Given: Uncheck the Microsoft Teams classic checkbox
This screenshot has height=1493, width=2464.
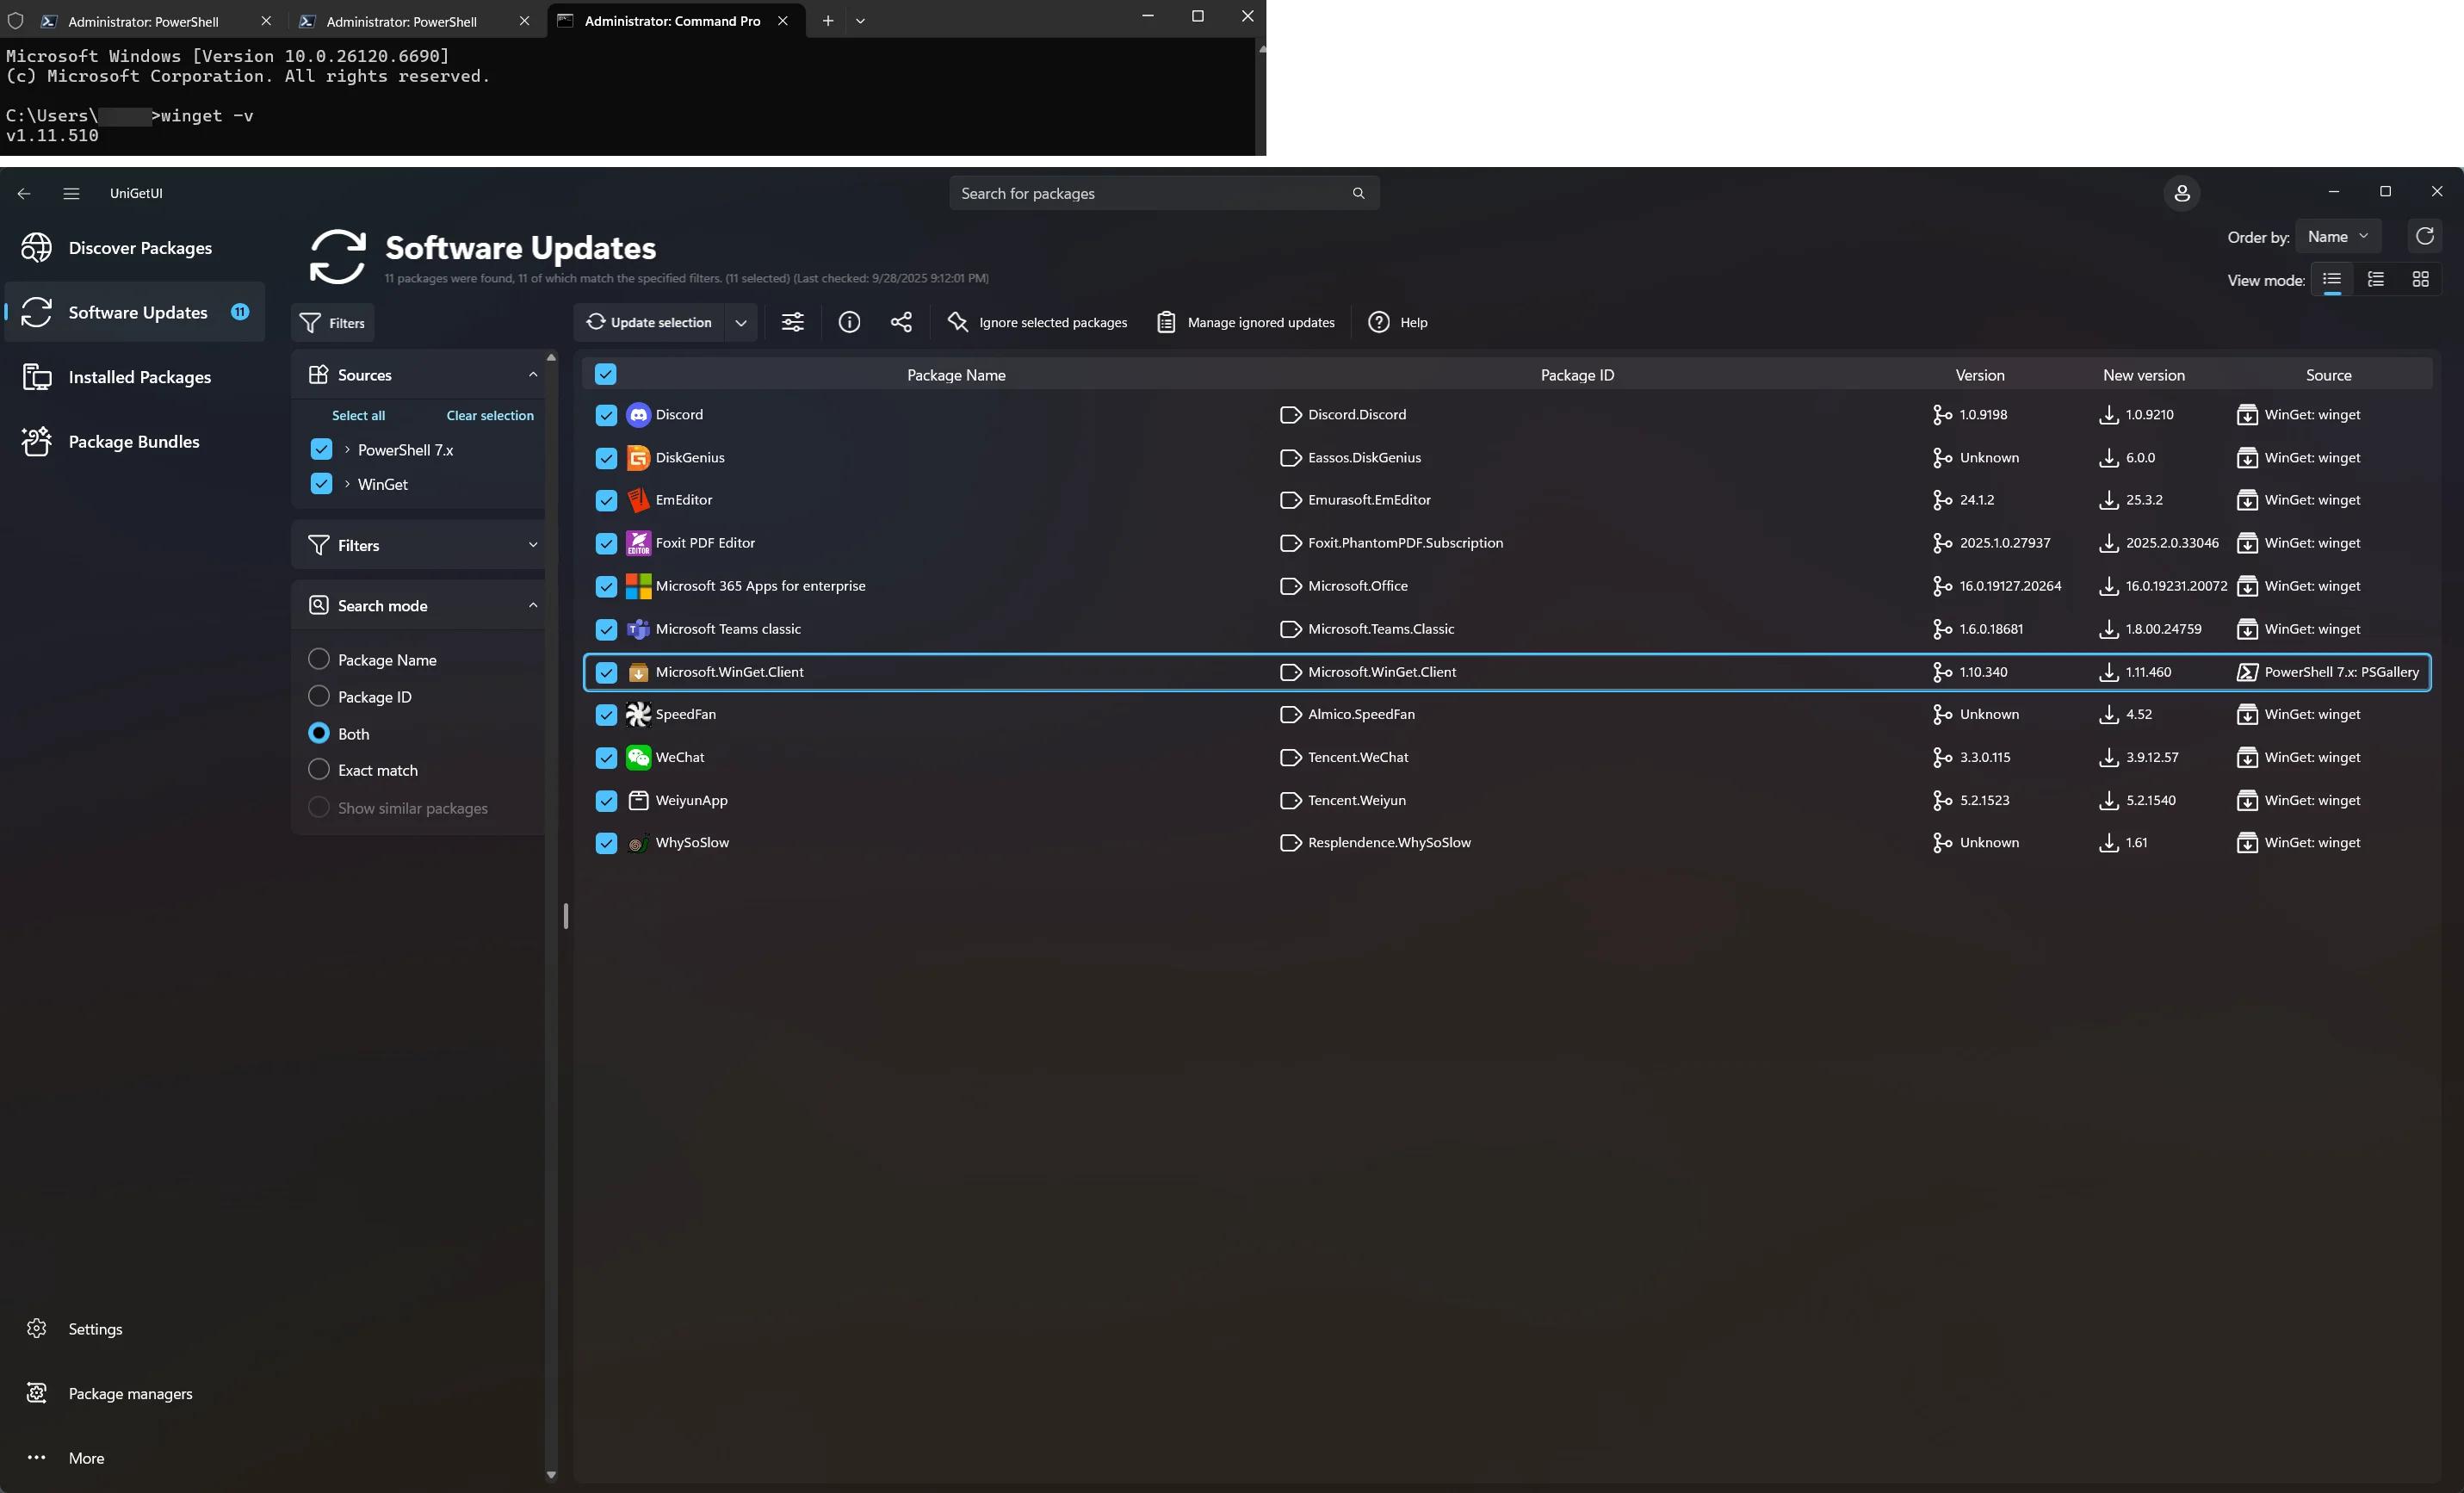Looking at the screenshot, I should coord(606,629).
